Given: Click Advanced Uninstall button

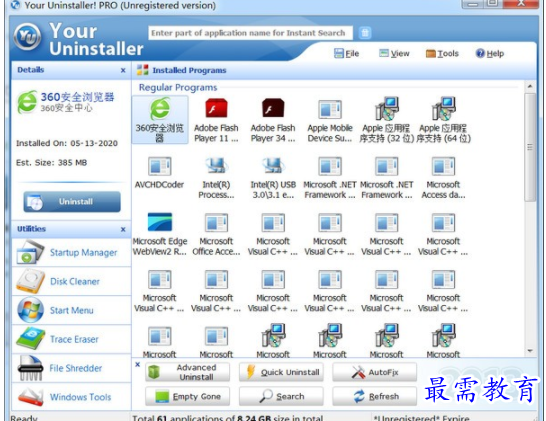Looking at the screenshot, I should click(x=187, y=372).
